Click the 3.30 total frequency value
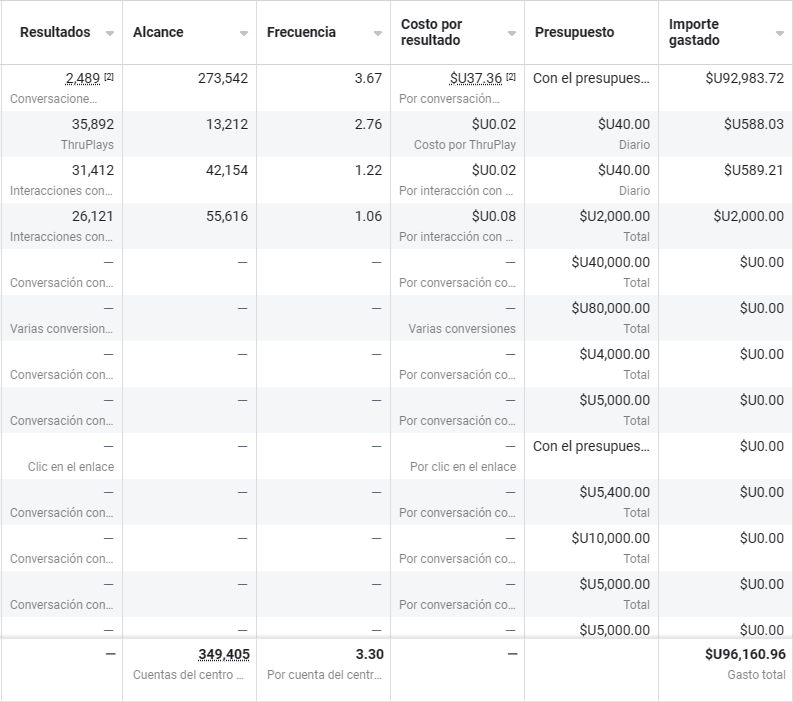 pos(369,654)
